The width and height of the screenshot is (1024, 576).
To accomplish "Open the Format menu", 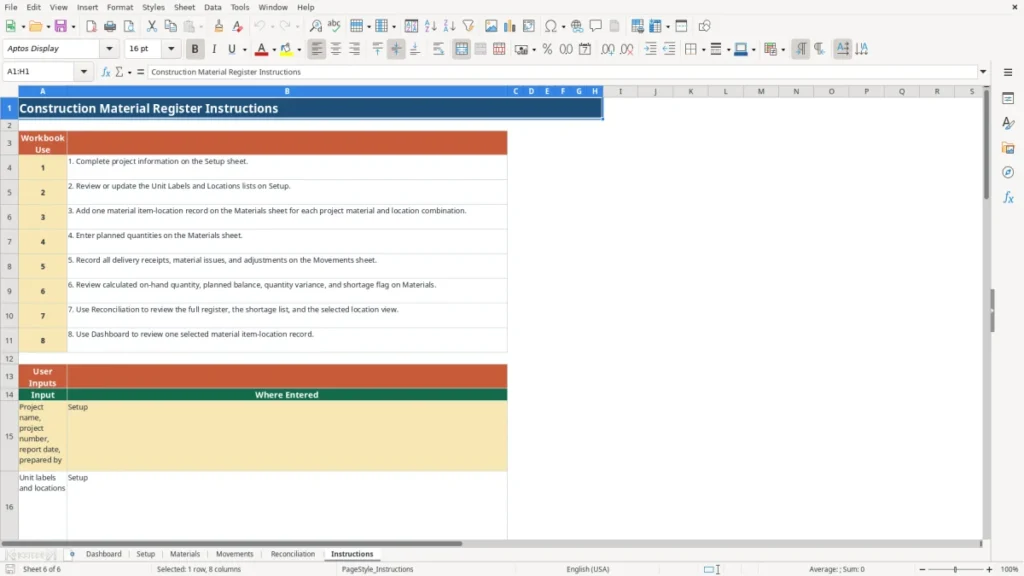I will (120, 7).
